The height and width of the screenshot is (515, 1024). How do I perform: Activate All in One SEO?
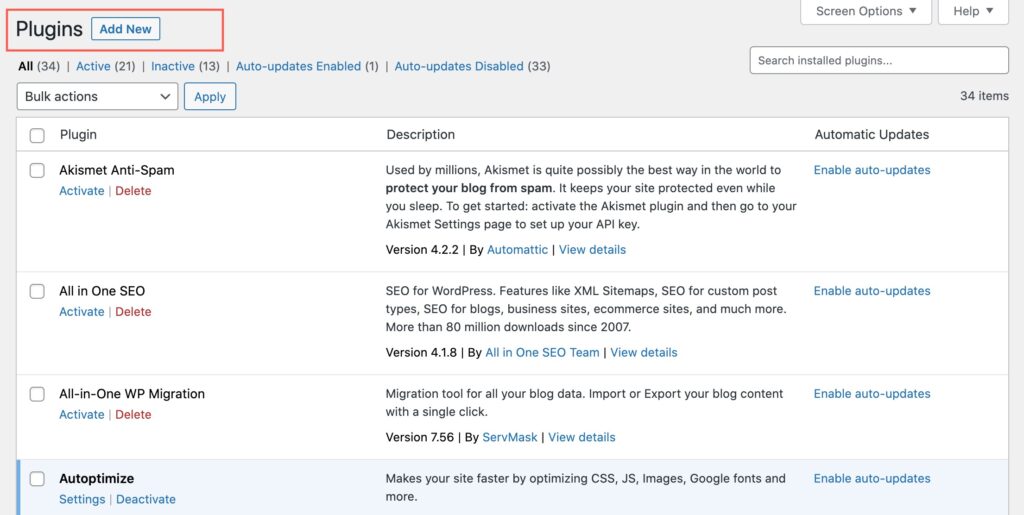[x=82, y=311]
